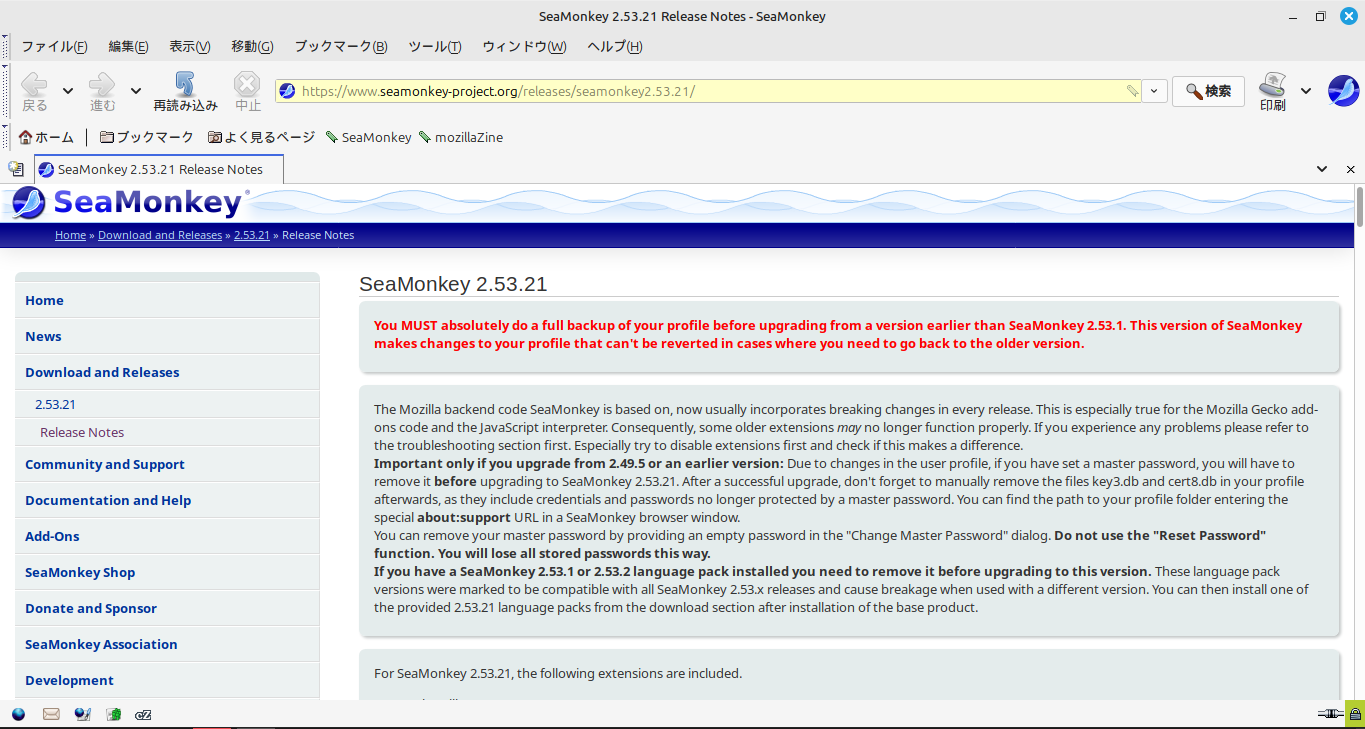Open the Address Book status bar icon
Screen dimensions: 1365x729
click(114, 714)
